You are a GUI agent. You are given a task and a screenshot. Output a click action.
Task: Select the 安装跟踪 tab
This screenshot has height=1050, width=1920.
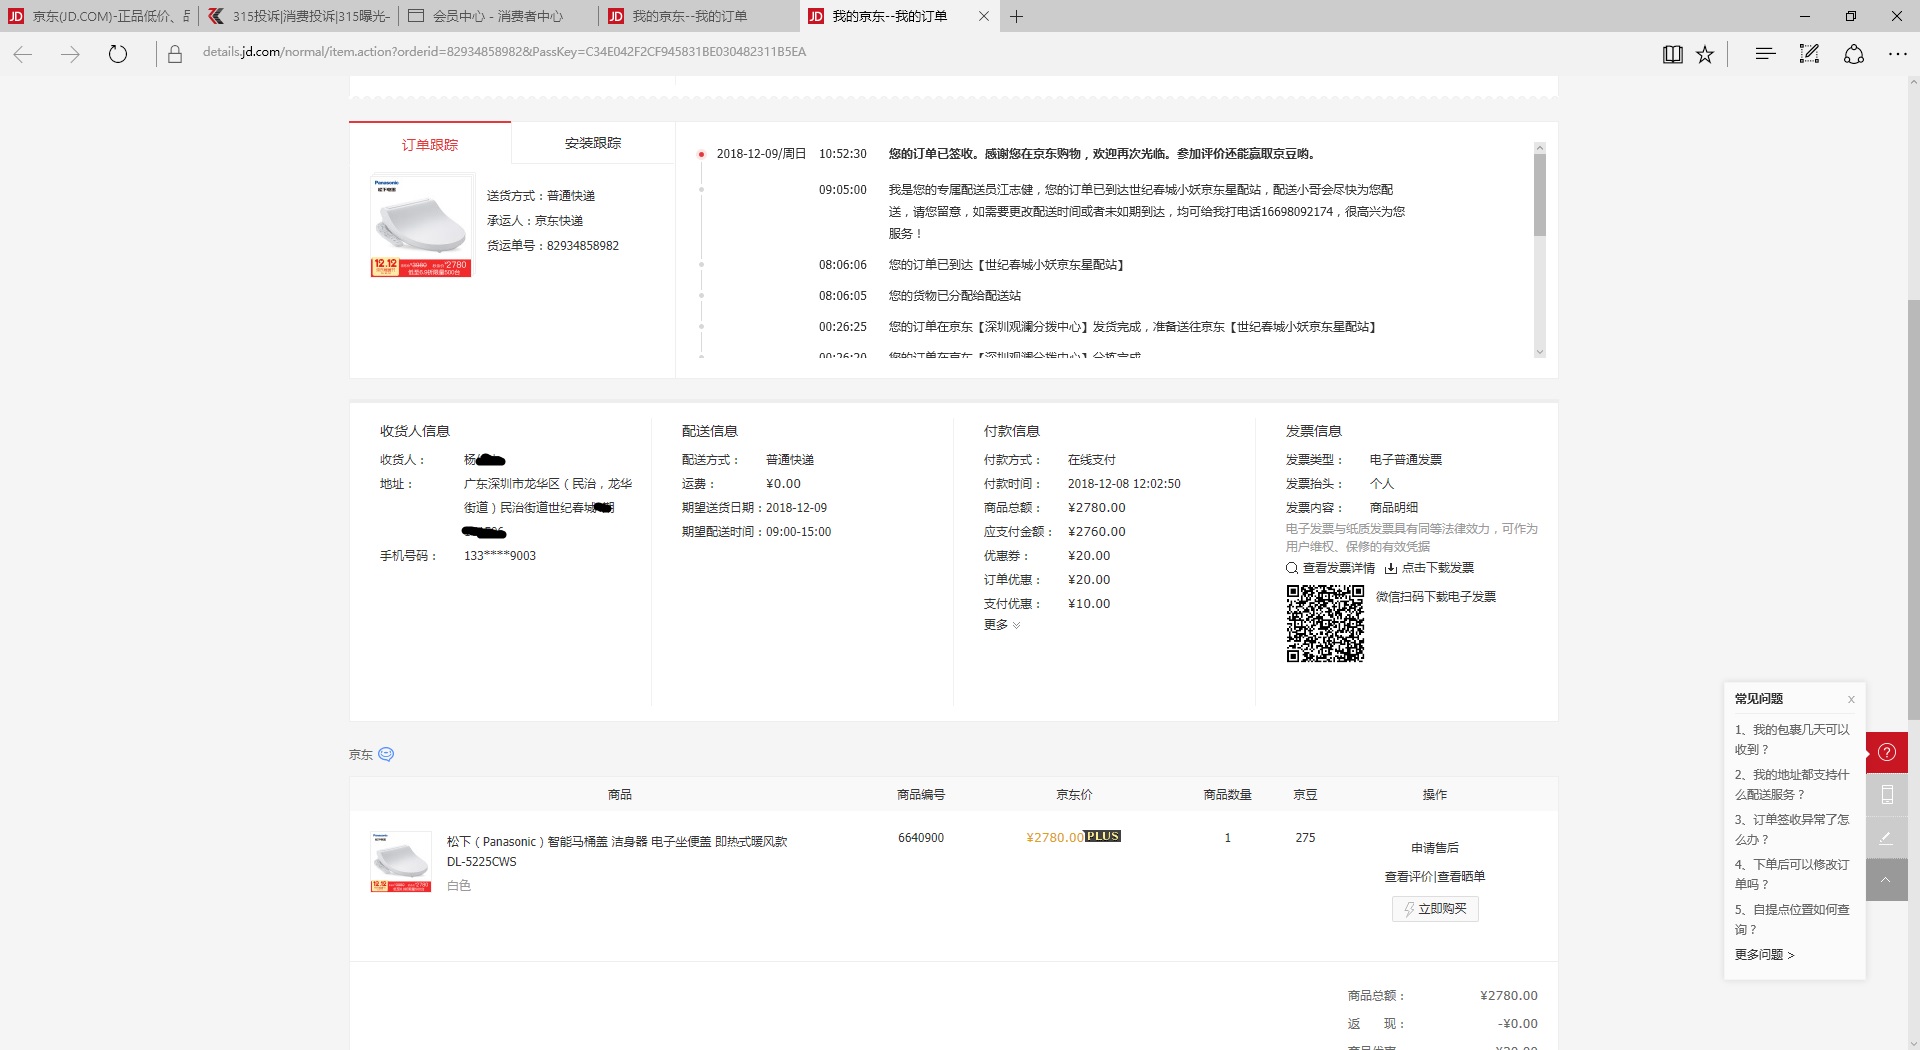tap(593, 143)
